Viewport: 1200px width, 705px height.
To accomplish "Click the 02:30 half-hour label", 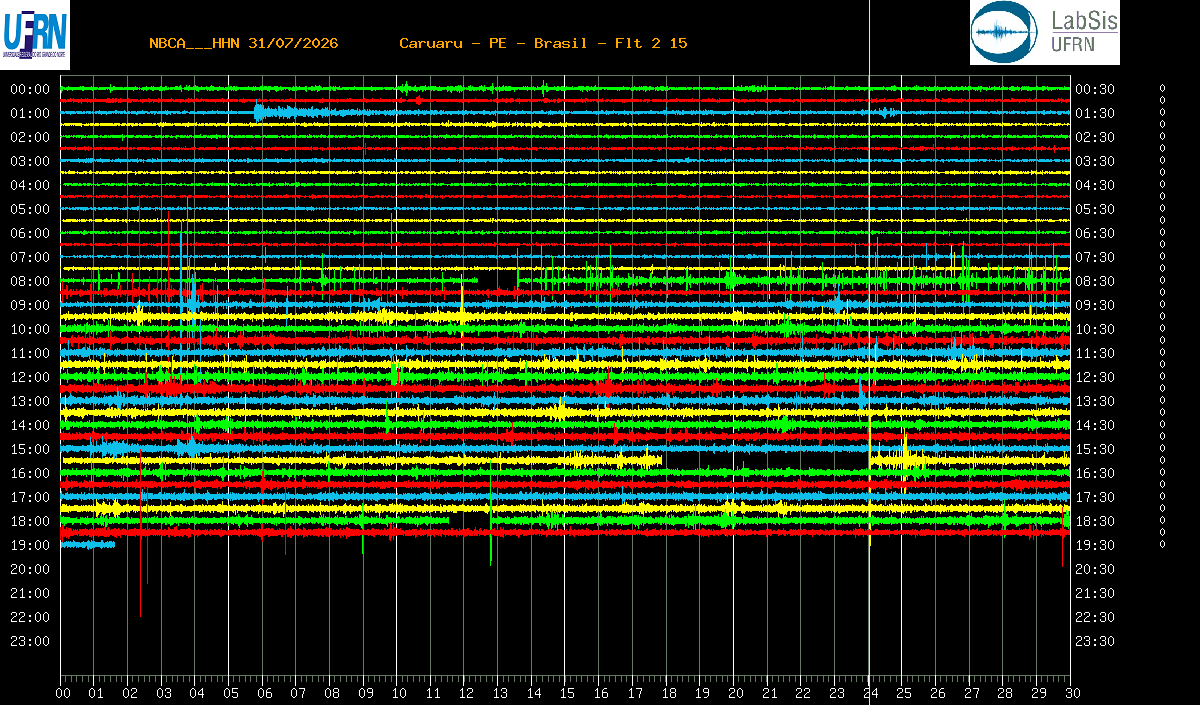I will pos(1095,137).
